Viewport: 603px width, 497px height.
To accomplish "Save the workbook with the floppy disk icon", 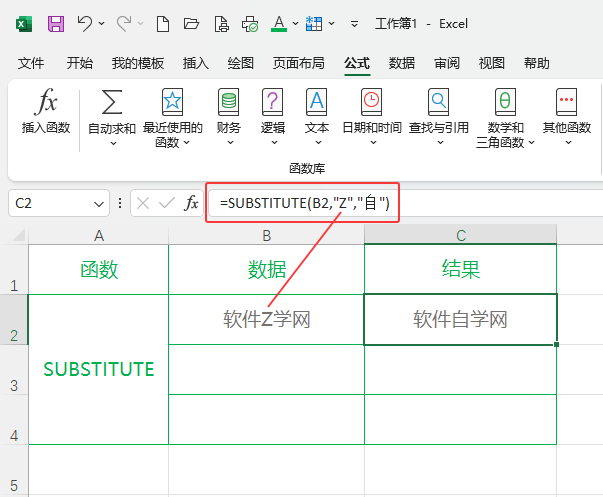I will (56, 24).
